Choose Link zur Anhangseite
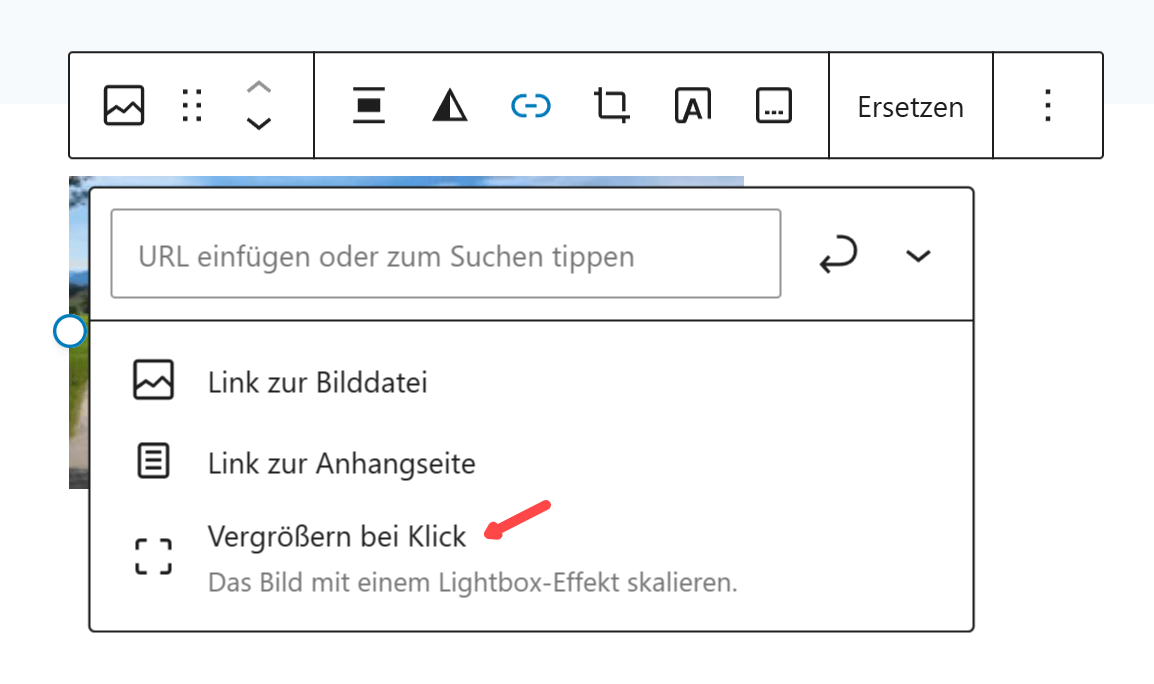Screen dimensions: 1154x684 [x=341, y=463]
